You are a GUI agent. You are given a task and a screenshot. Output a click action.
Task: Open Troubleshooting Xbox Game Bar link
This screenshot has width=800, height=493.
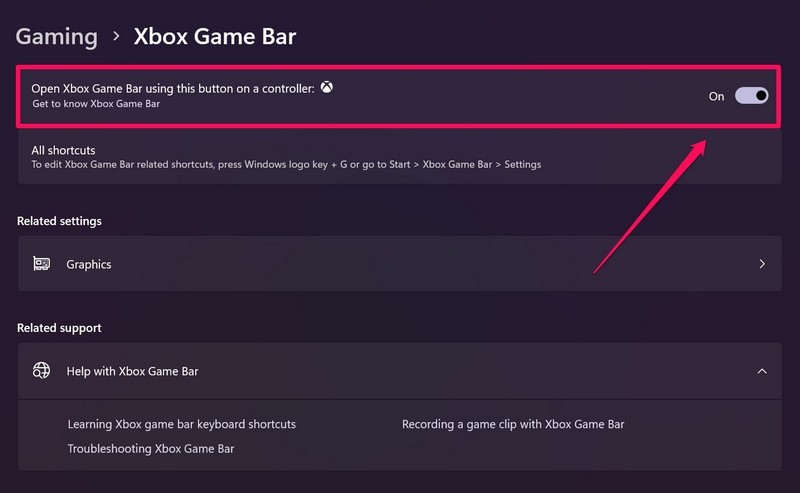(151, 449)
